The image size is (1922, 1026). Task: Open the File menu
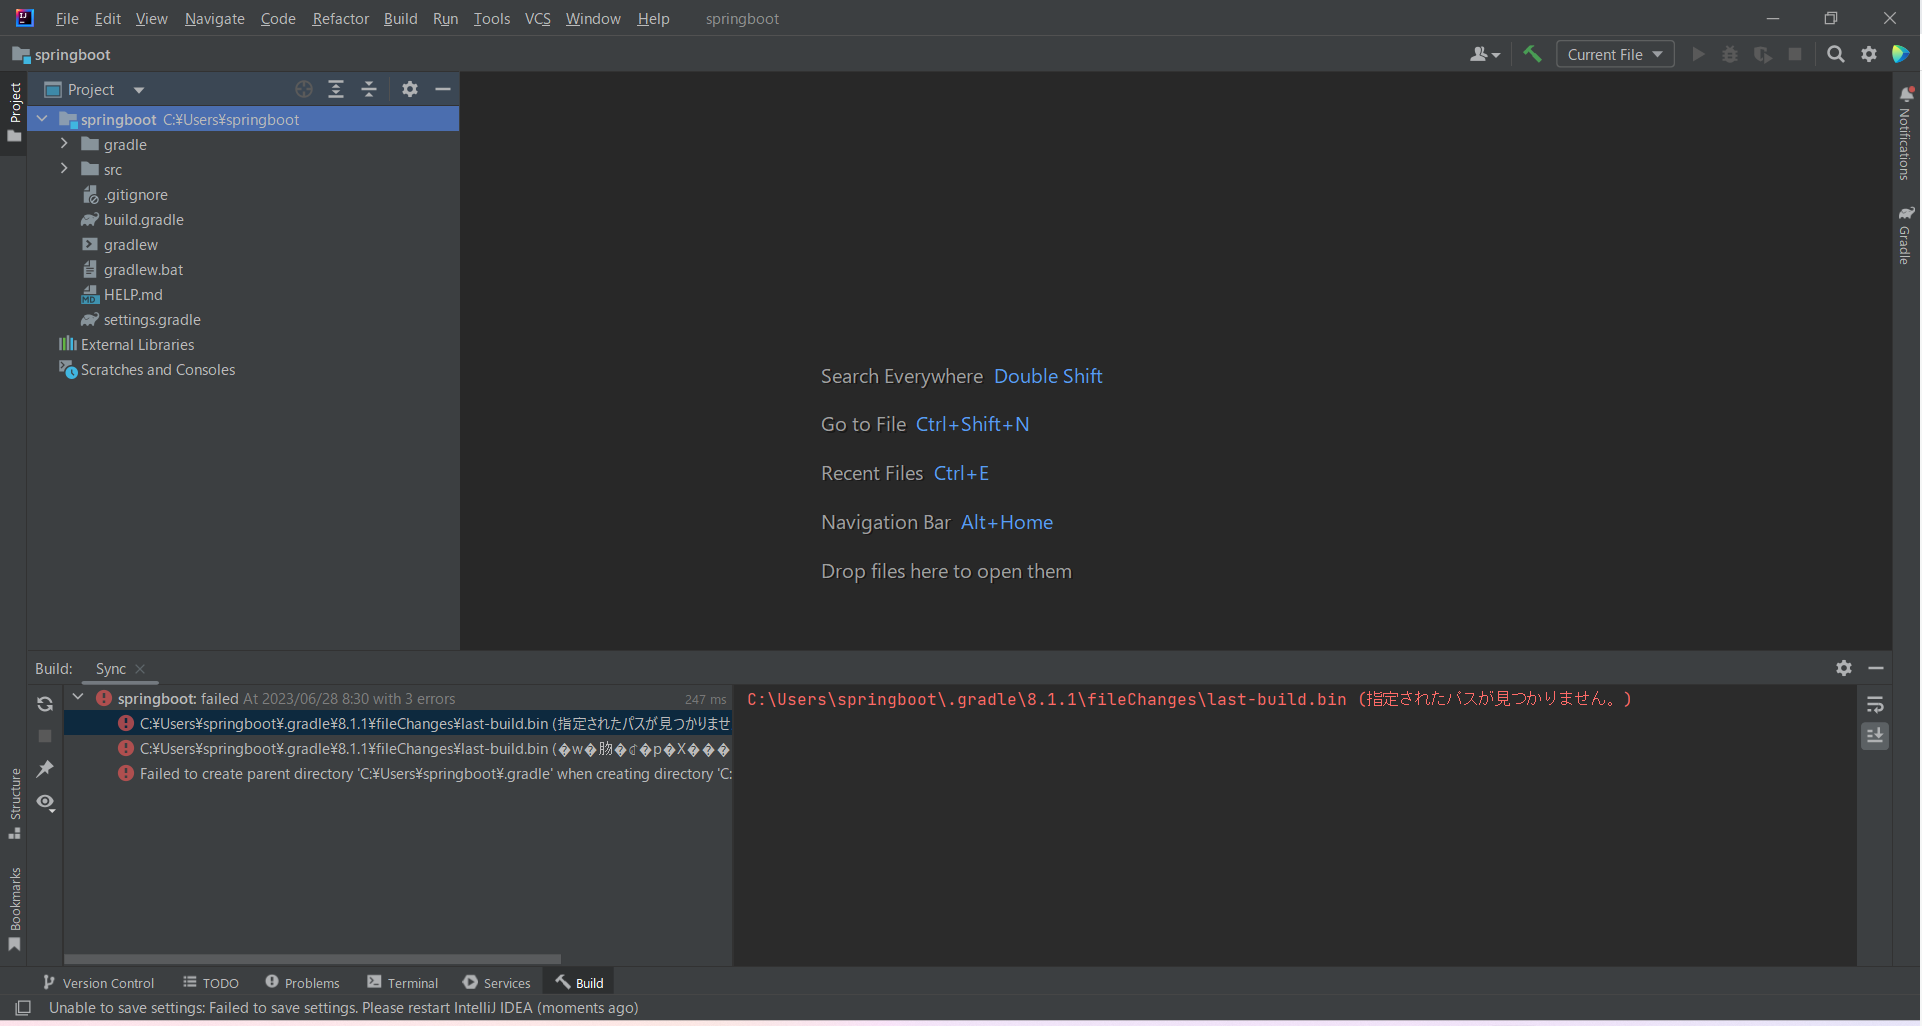coord(67,19)
